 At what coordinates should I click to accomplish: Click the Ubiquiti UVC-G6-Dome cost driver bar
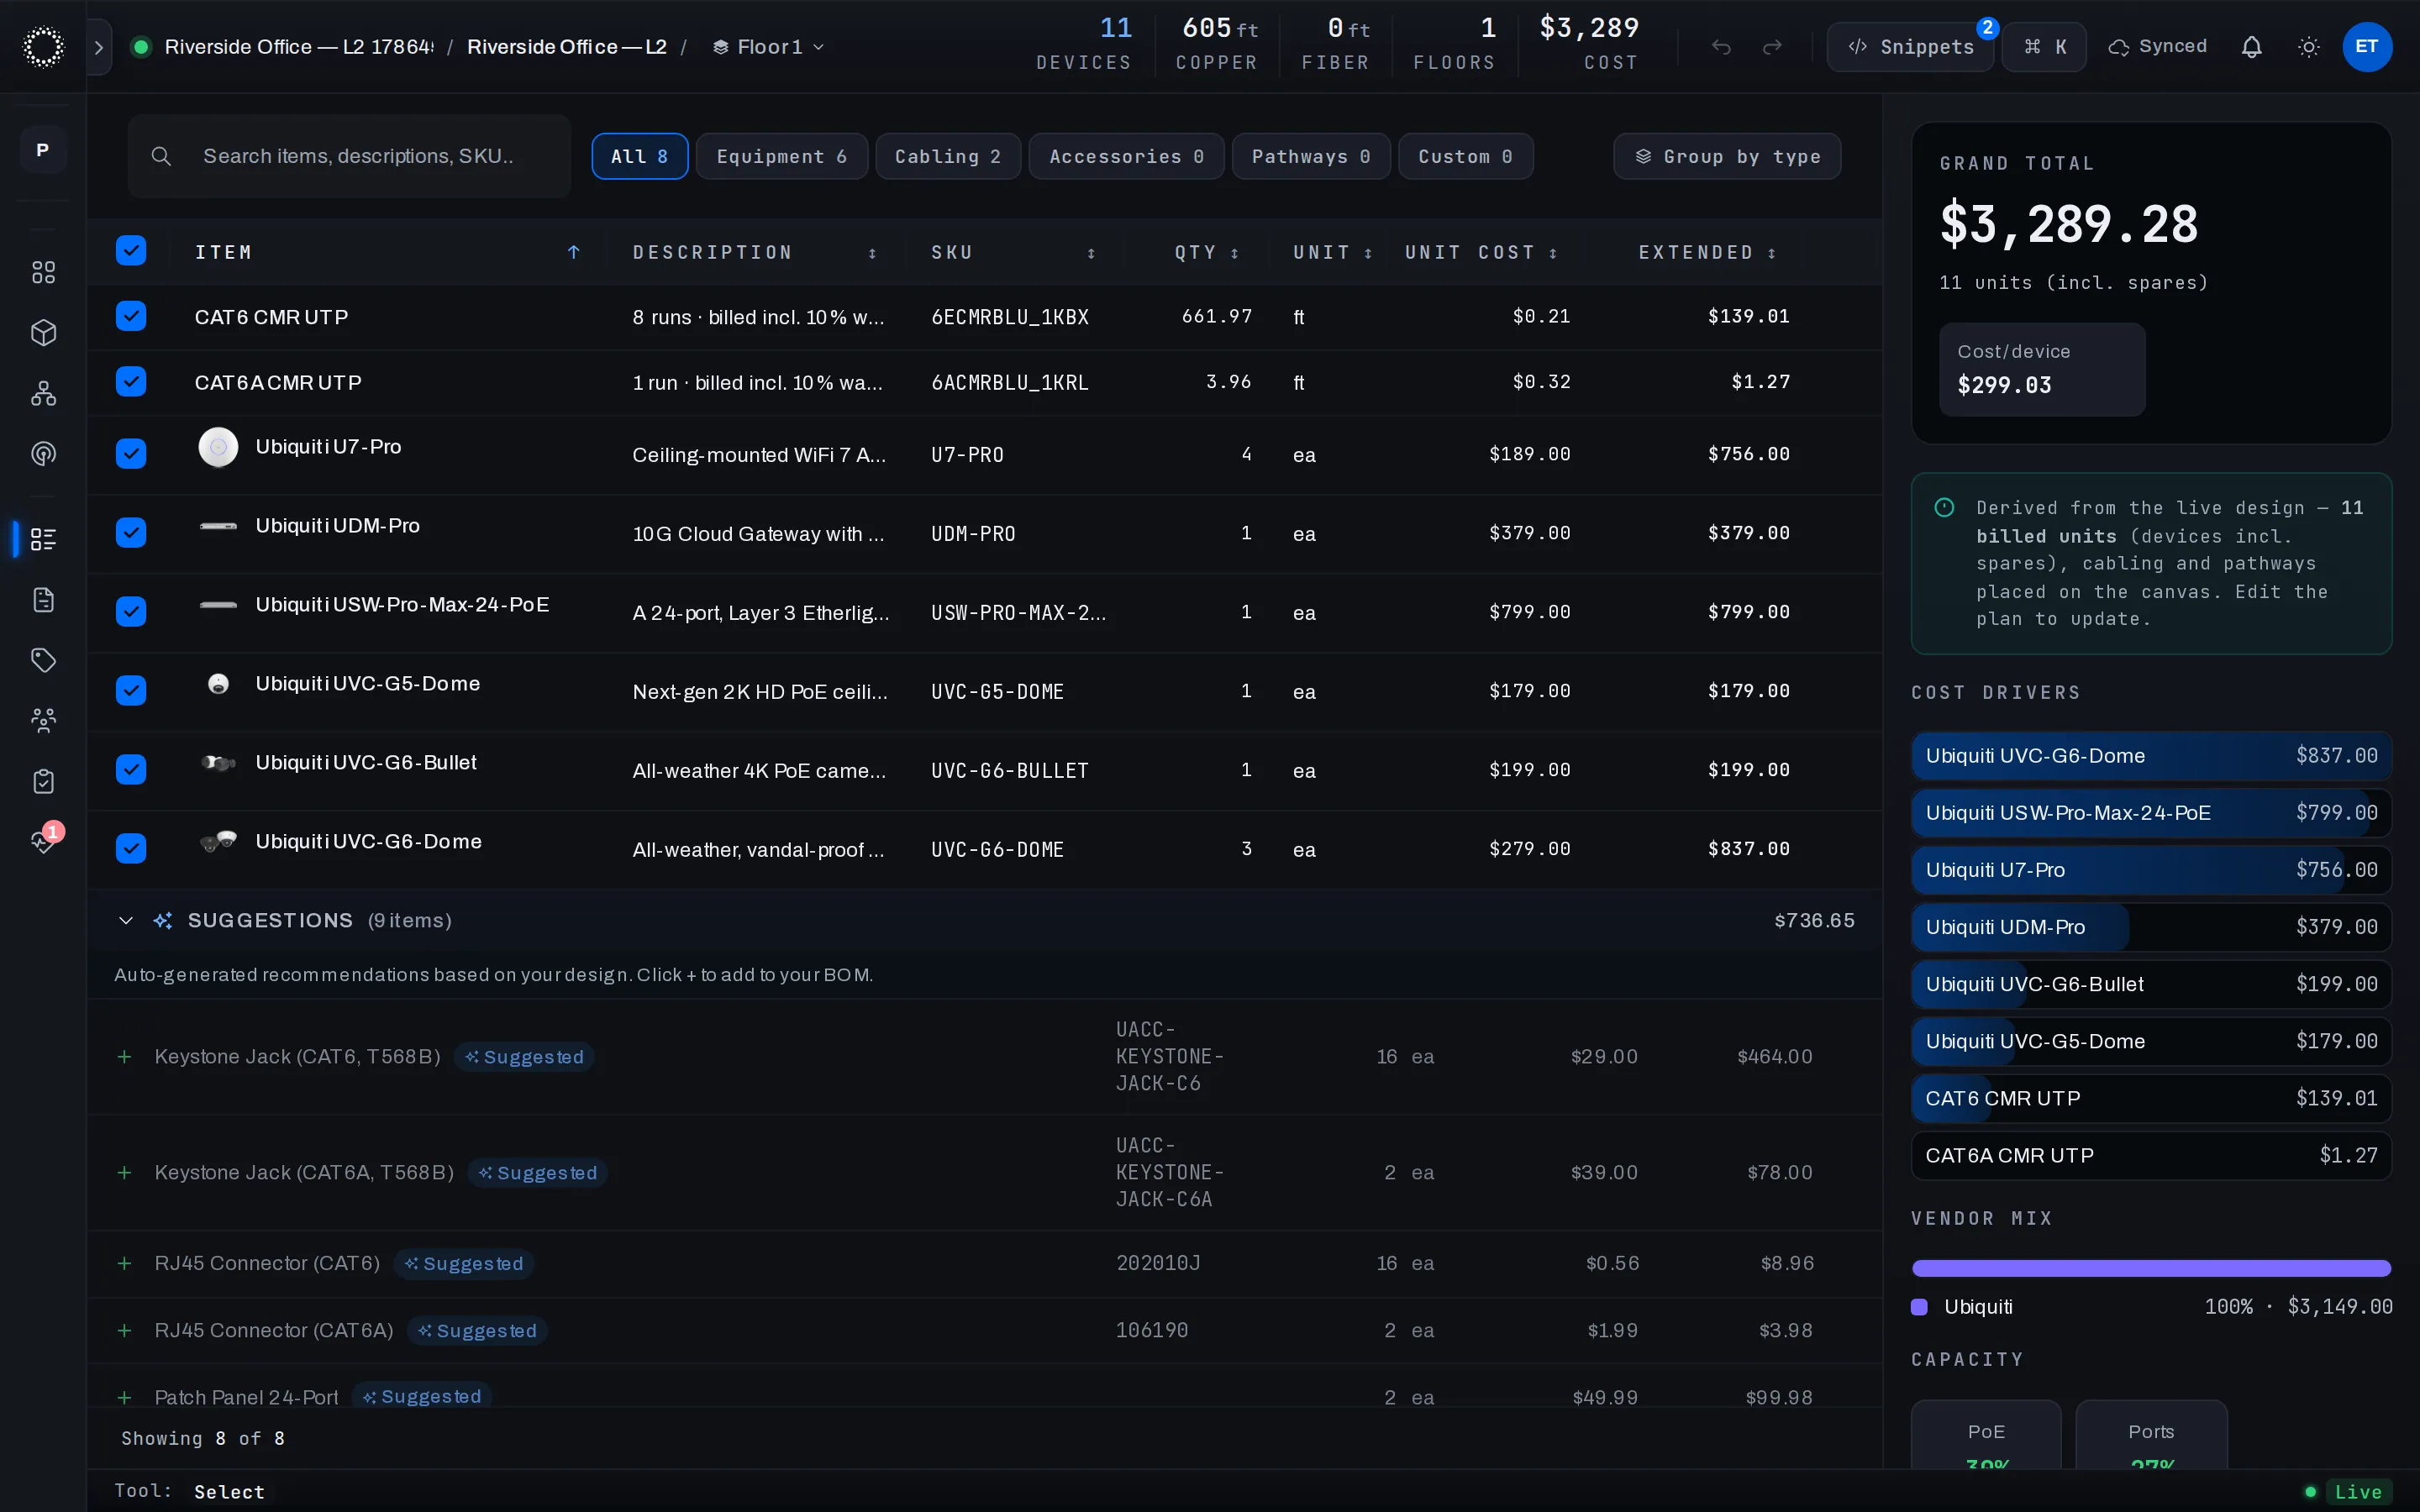click(2151, 756)
